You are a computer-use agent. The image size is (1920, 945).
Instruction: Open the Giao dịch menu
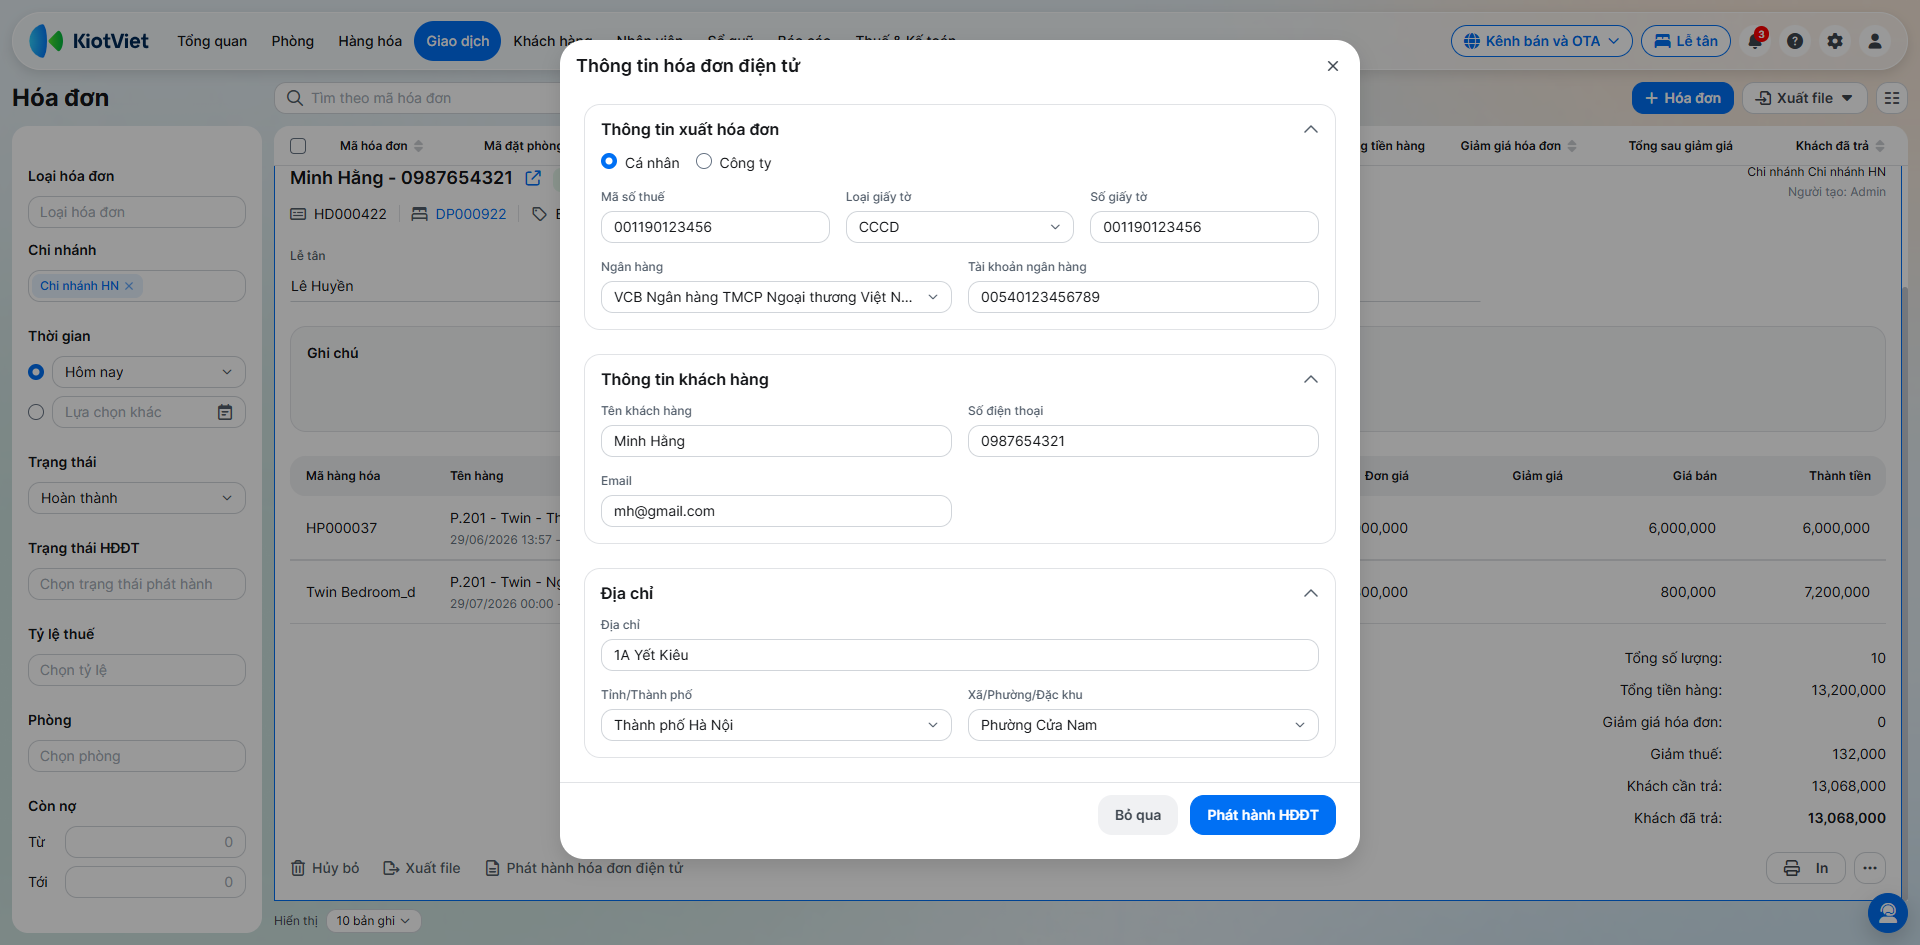[x=458, y=41]
